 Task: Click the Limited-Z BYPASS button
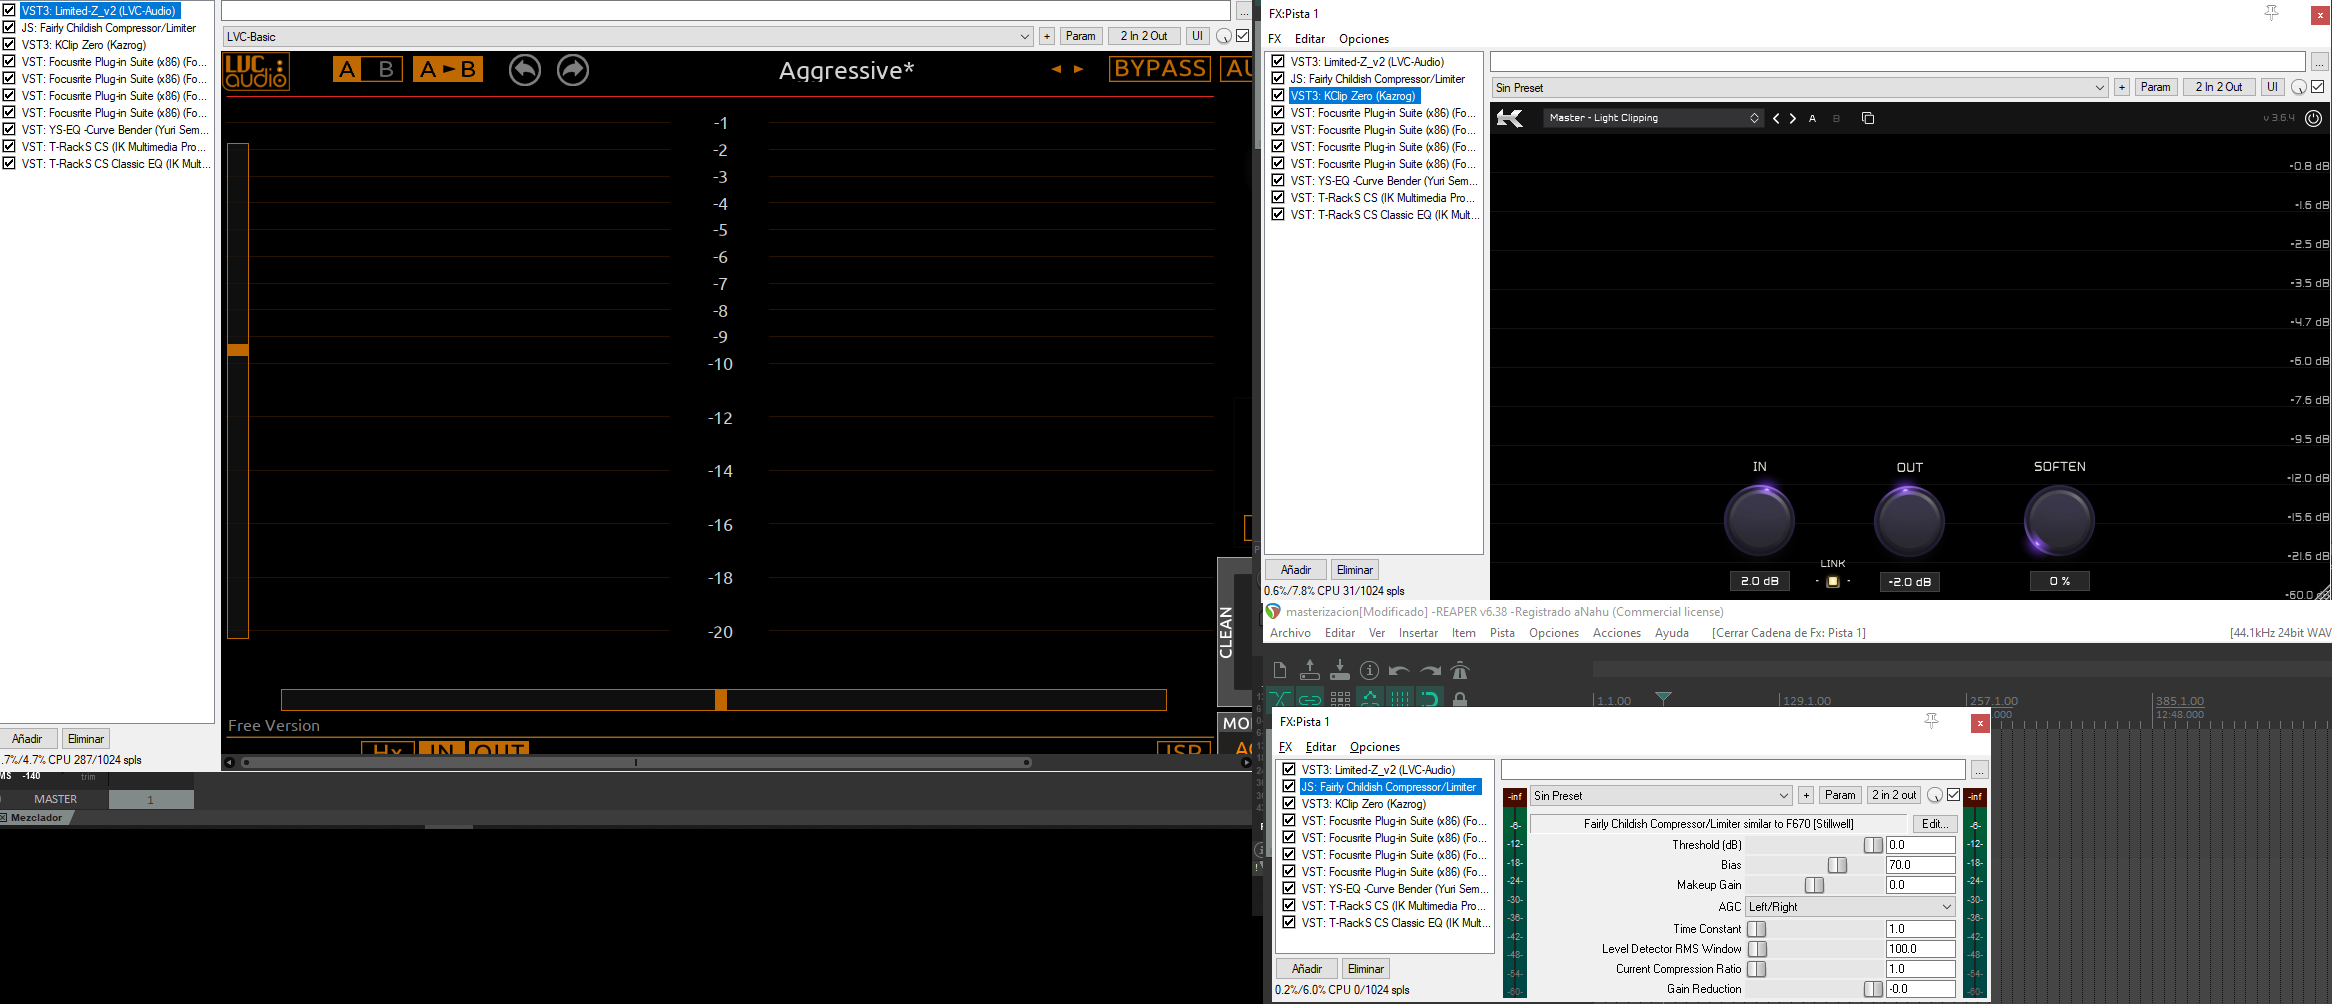(x=1160, y=69)
